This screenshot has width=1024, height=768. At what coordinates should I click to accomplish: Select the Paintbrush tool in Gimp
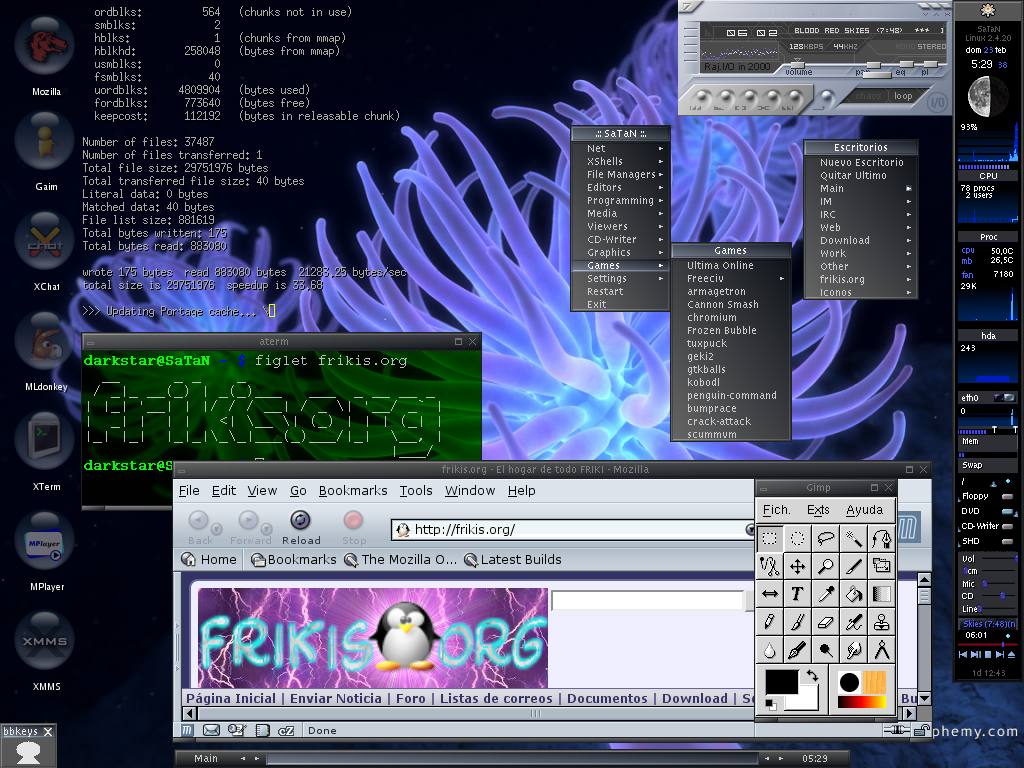coord(797,622)
